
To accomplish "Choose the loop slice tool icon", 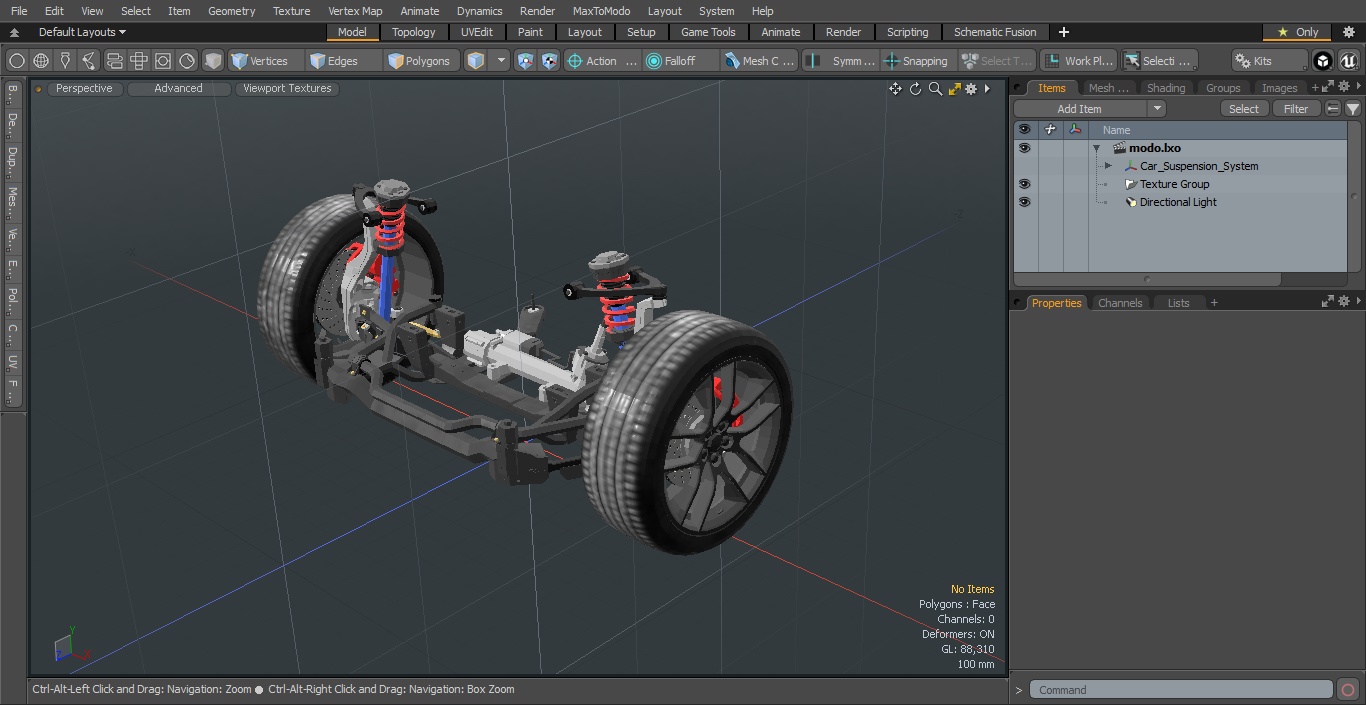I will 114,61.
